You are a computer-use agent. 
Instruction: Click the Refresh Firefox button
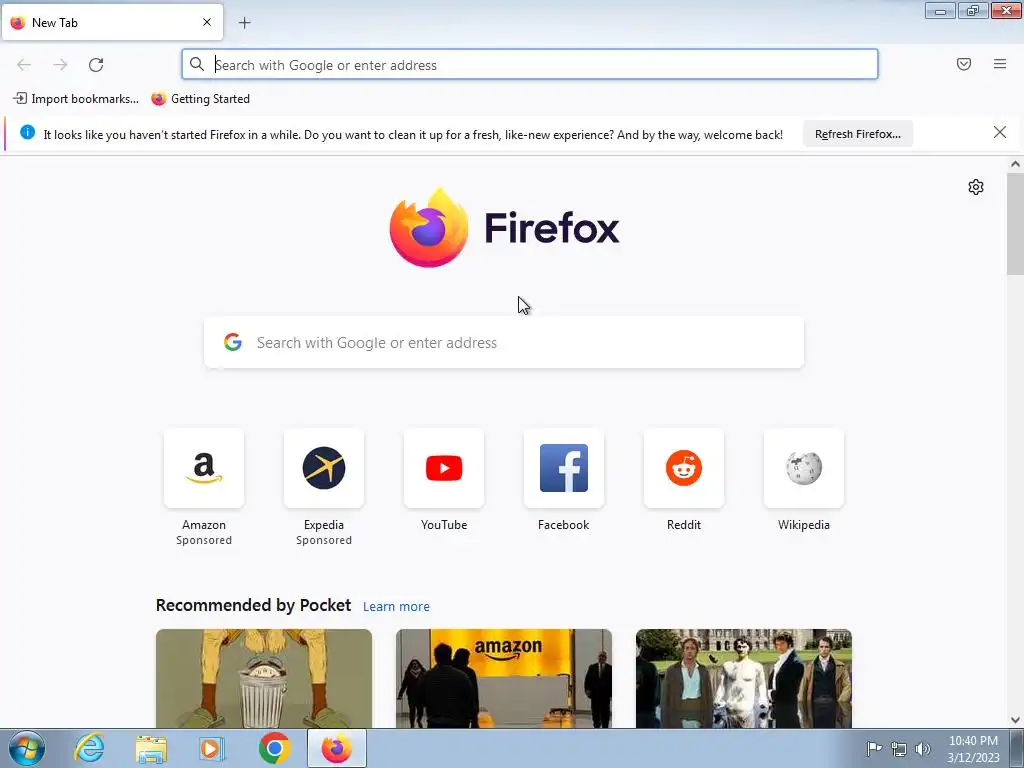coord(857,134)
